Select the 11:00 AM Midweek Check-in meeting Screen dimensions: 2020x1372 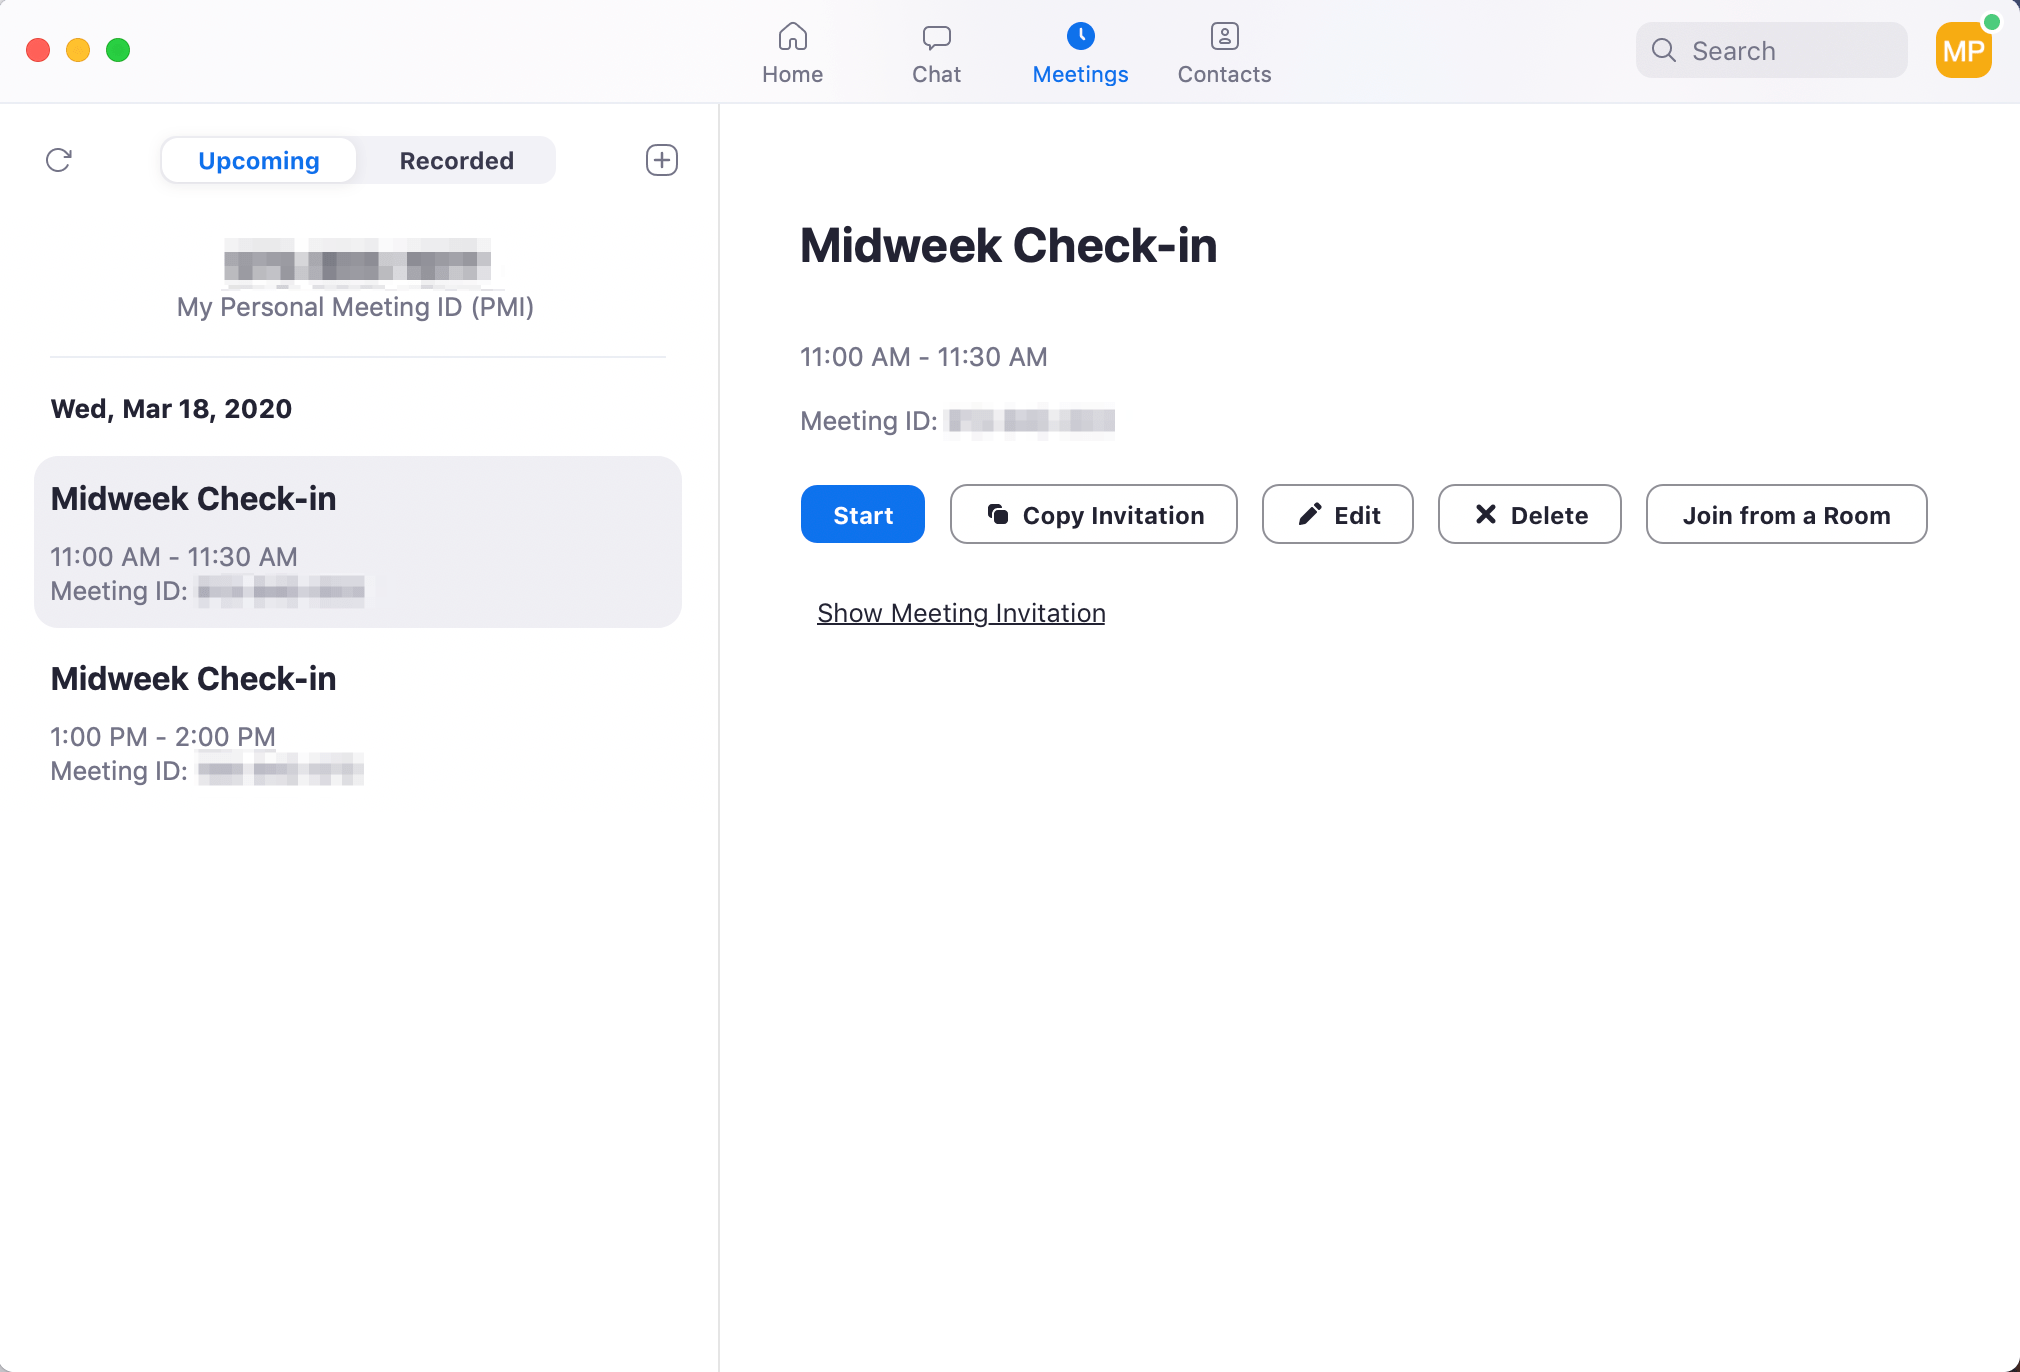tap(357, 542)
